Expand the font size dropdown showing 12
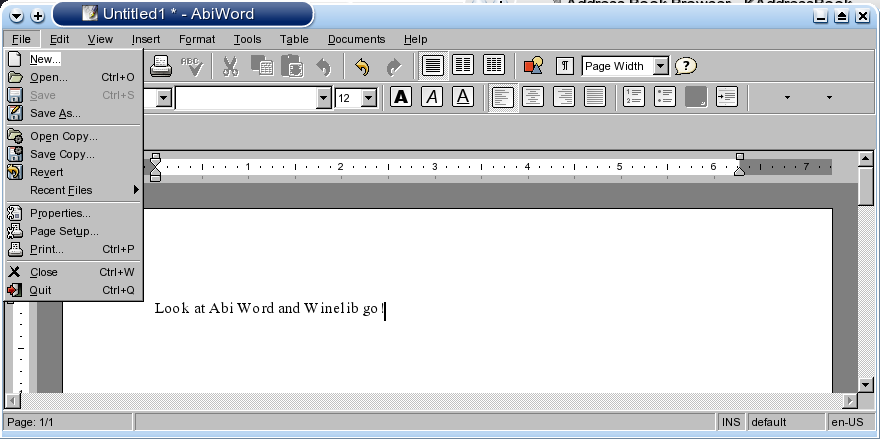880x439 pixels. click(368, 98)
